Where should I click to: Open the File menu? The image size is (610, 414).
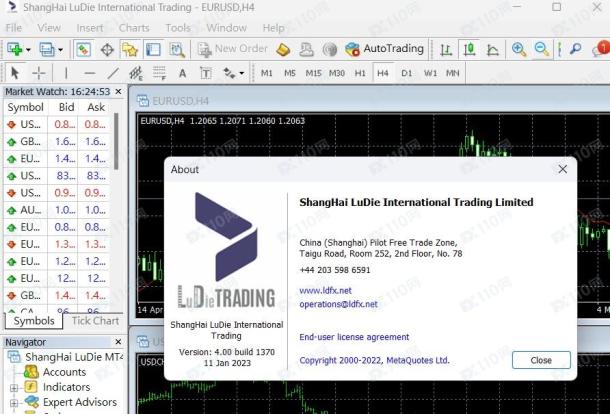point(14,28)
